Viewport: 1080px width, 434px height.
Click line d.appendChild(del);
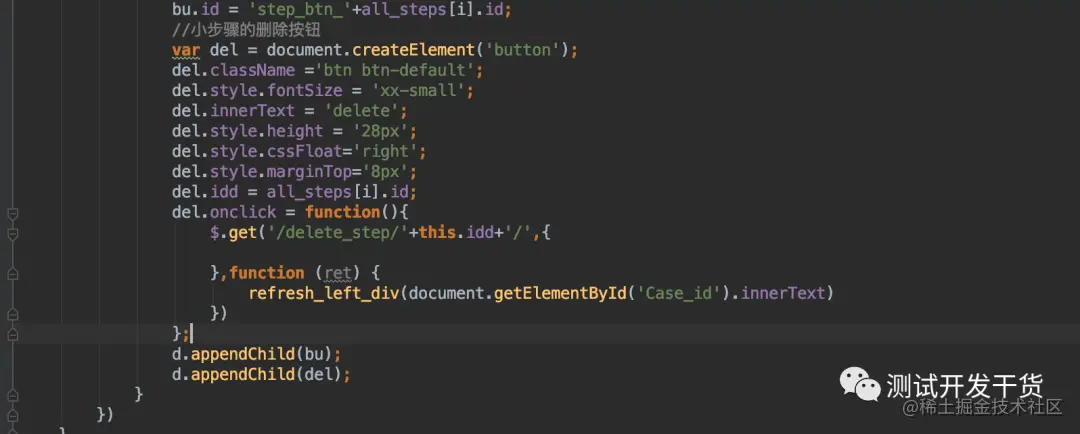(261, 375)
